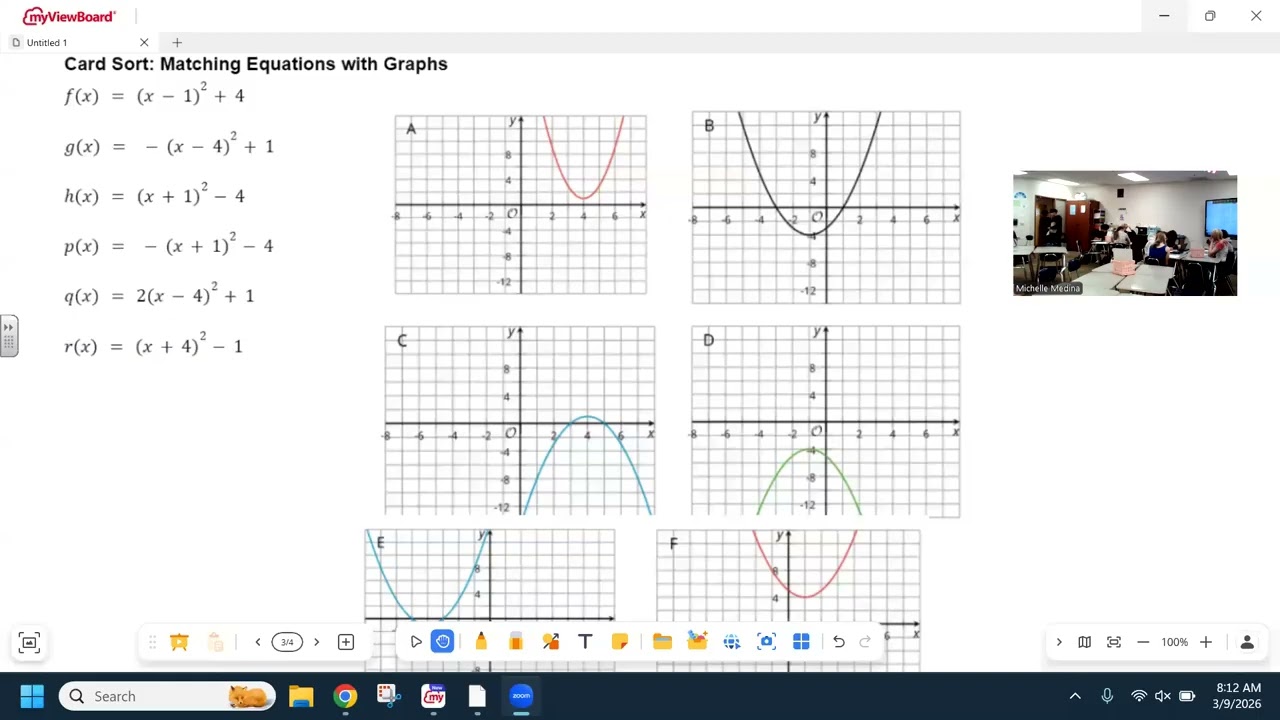Open the file folder icon in toolbar
This screenshot has height=720, width=1280.
662,642
